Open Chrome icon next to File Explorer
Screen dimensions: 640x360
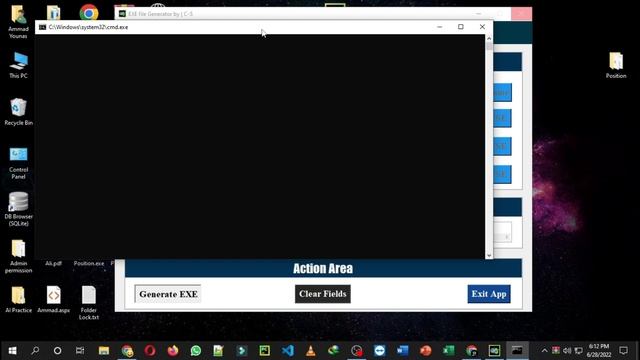point(127,351)
